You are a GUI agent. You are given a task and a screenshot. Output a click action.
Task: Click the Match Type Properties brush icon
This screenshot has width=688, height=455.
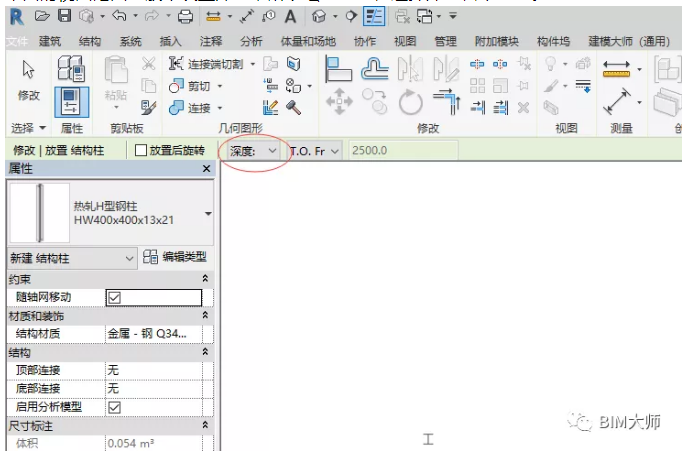(149, 107)
